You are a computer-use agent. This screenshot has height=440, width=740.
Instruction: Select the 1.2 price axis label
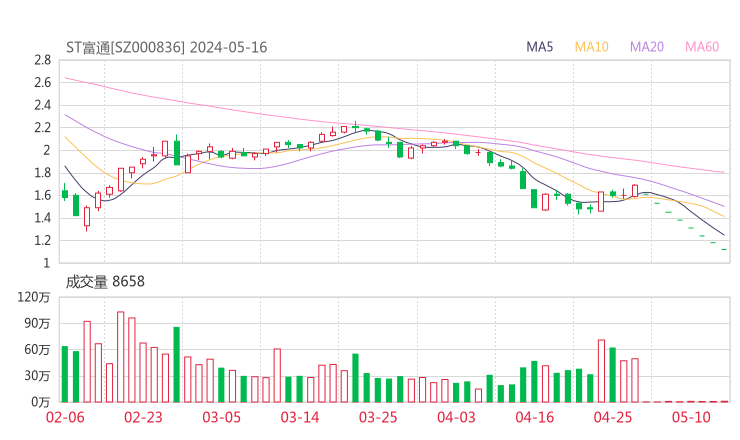42,240
